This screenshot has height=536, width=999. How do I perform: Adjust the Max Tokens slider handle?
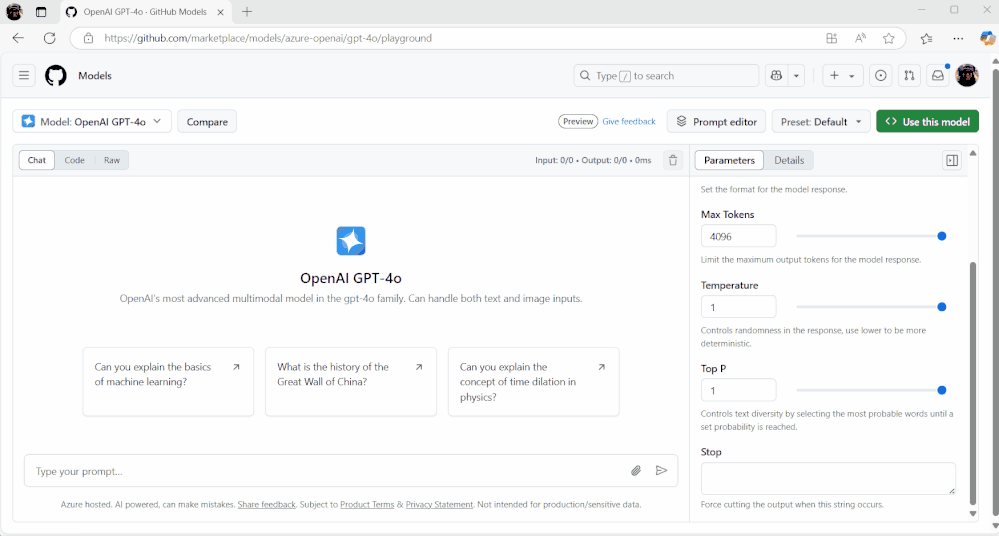942,236
